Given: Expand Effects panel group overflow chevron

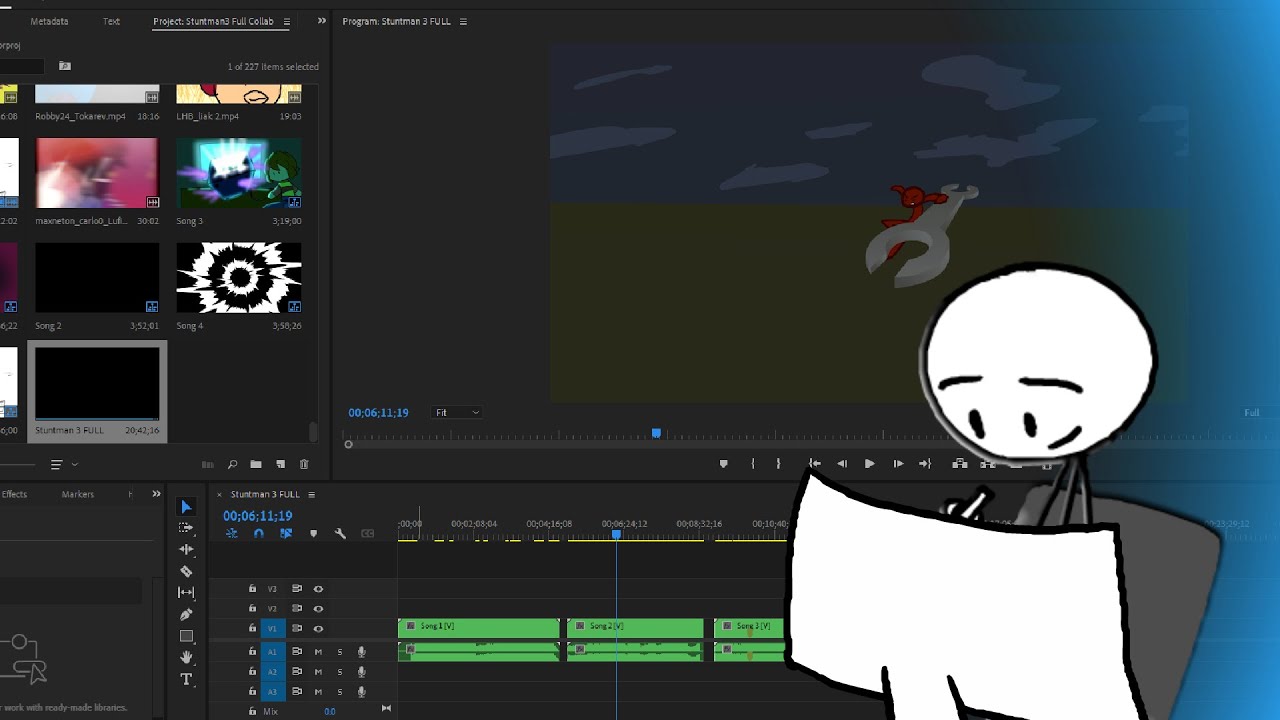Looking at the screenshot, I should 156,494.
